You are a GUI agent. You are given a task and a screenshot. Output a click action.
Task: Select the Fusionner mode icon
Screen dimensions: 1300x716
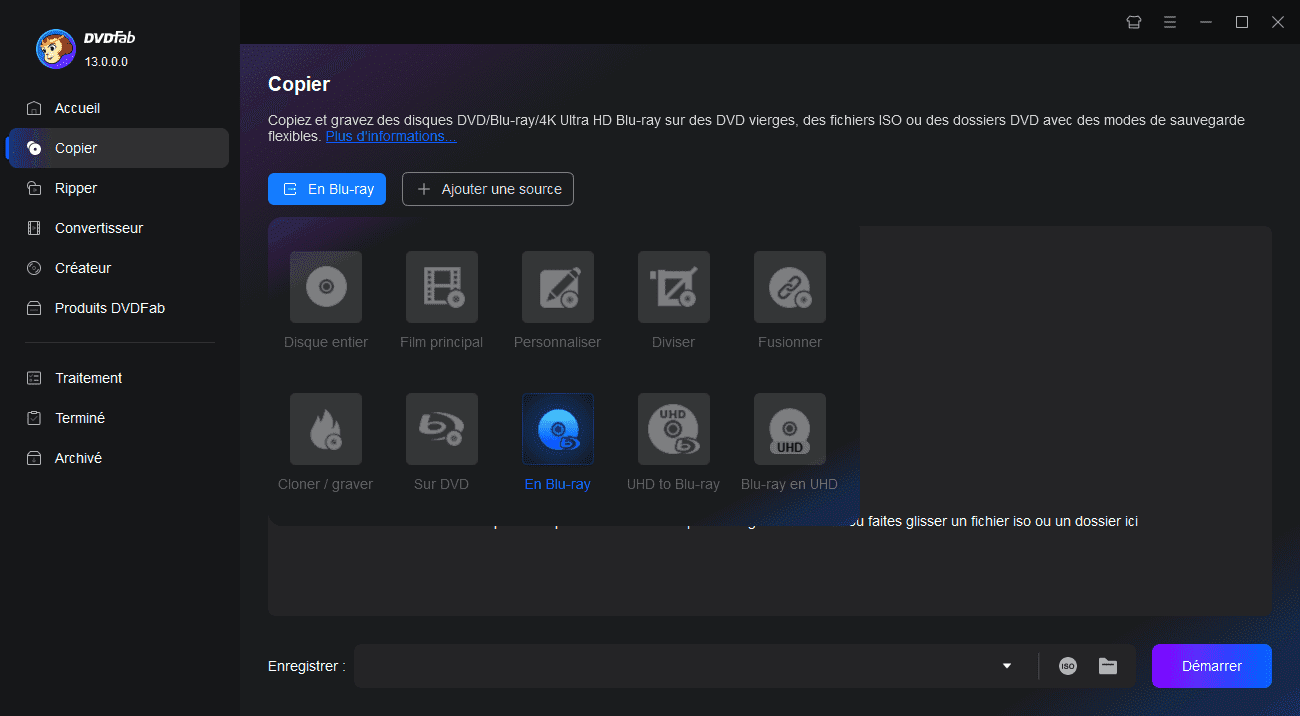[790, 287]
